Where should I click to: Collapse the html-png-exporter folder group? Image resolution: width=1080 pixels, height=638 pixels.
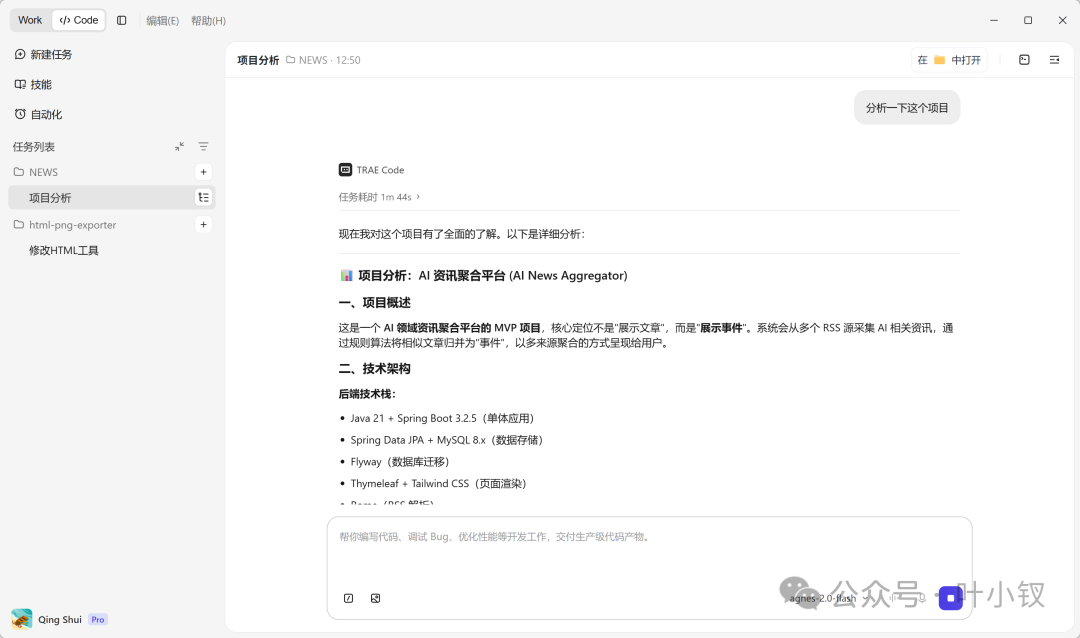click(x=65, y=225)
